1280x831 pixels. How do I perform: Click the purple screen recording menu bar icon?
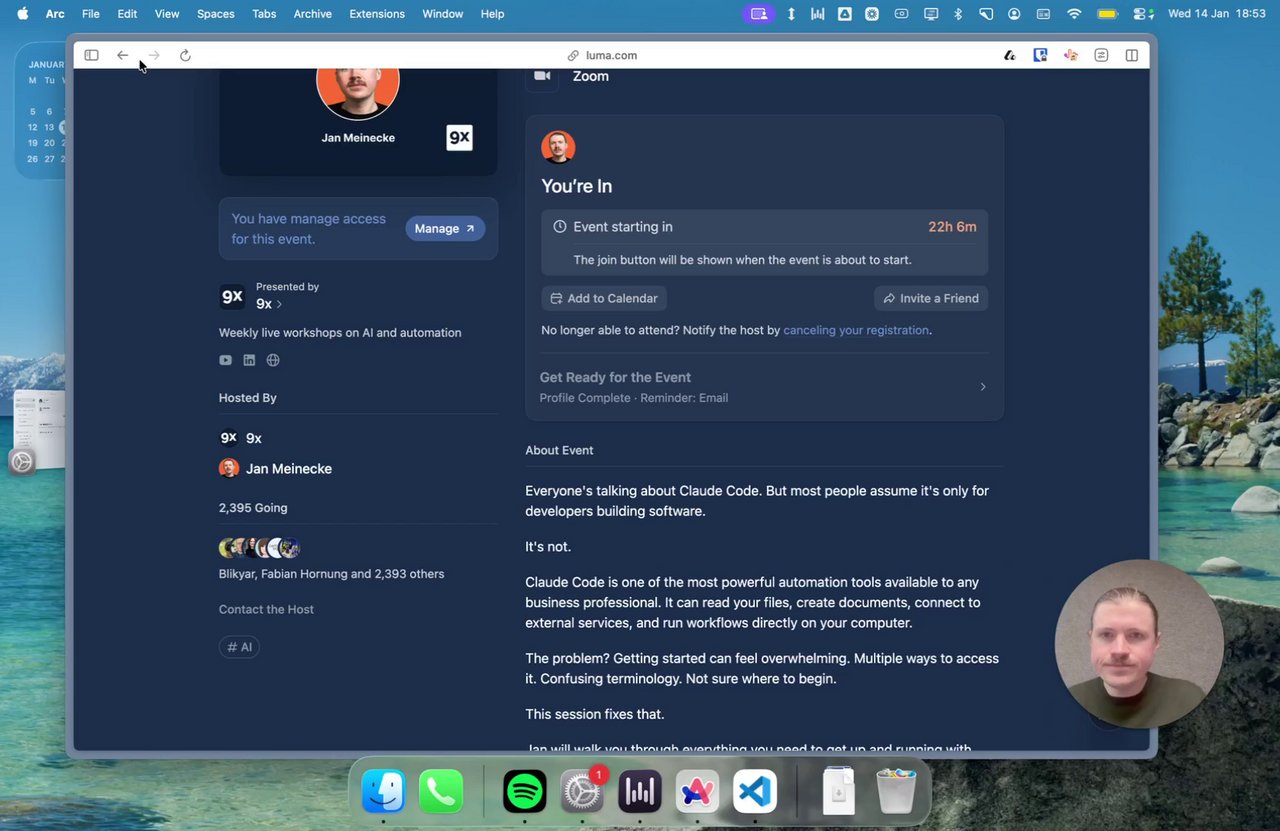759,14
